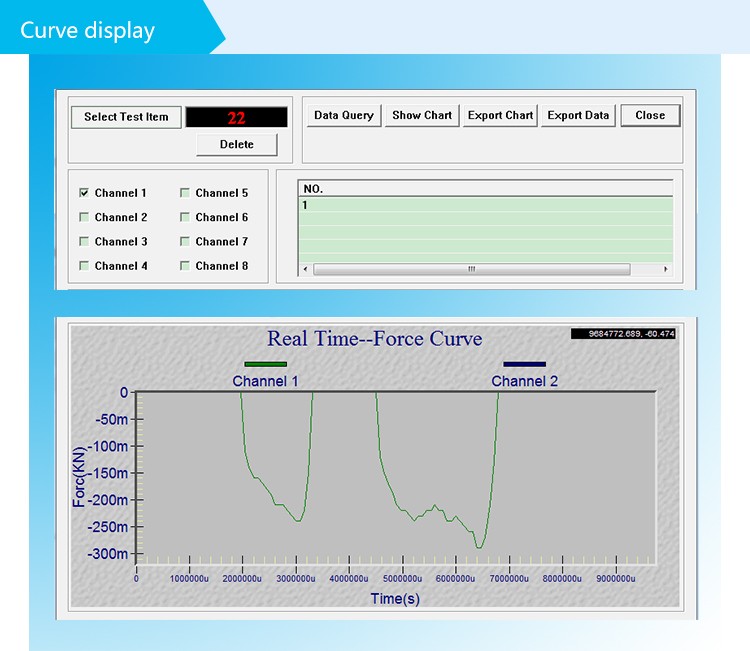Open Data Query
750x651 pixels.
click(343, 115)
